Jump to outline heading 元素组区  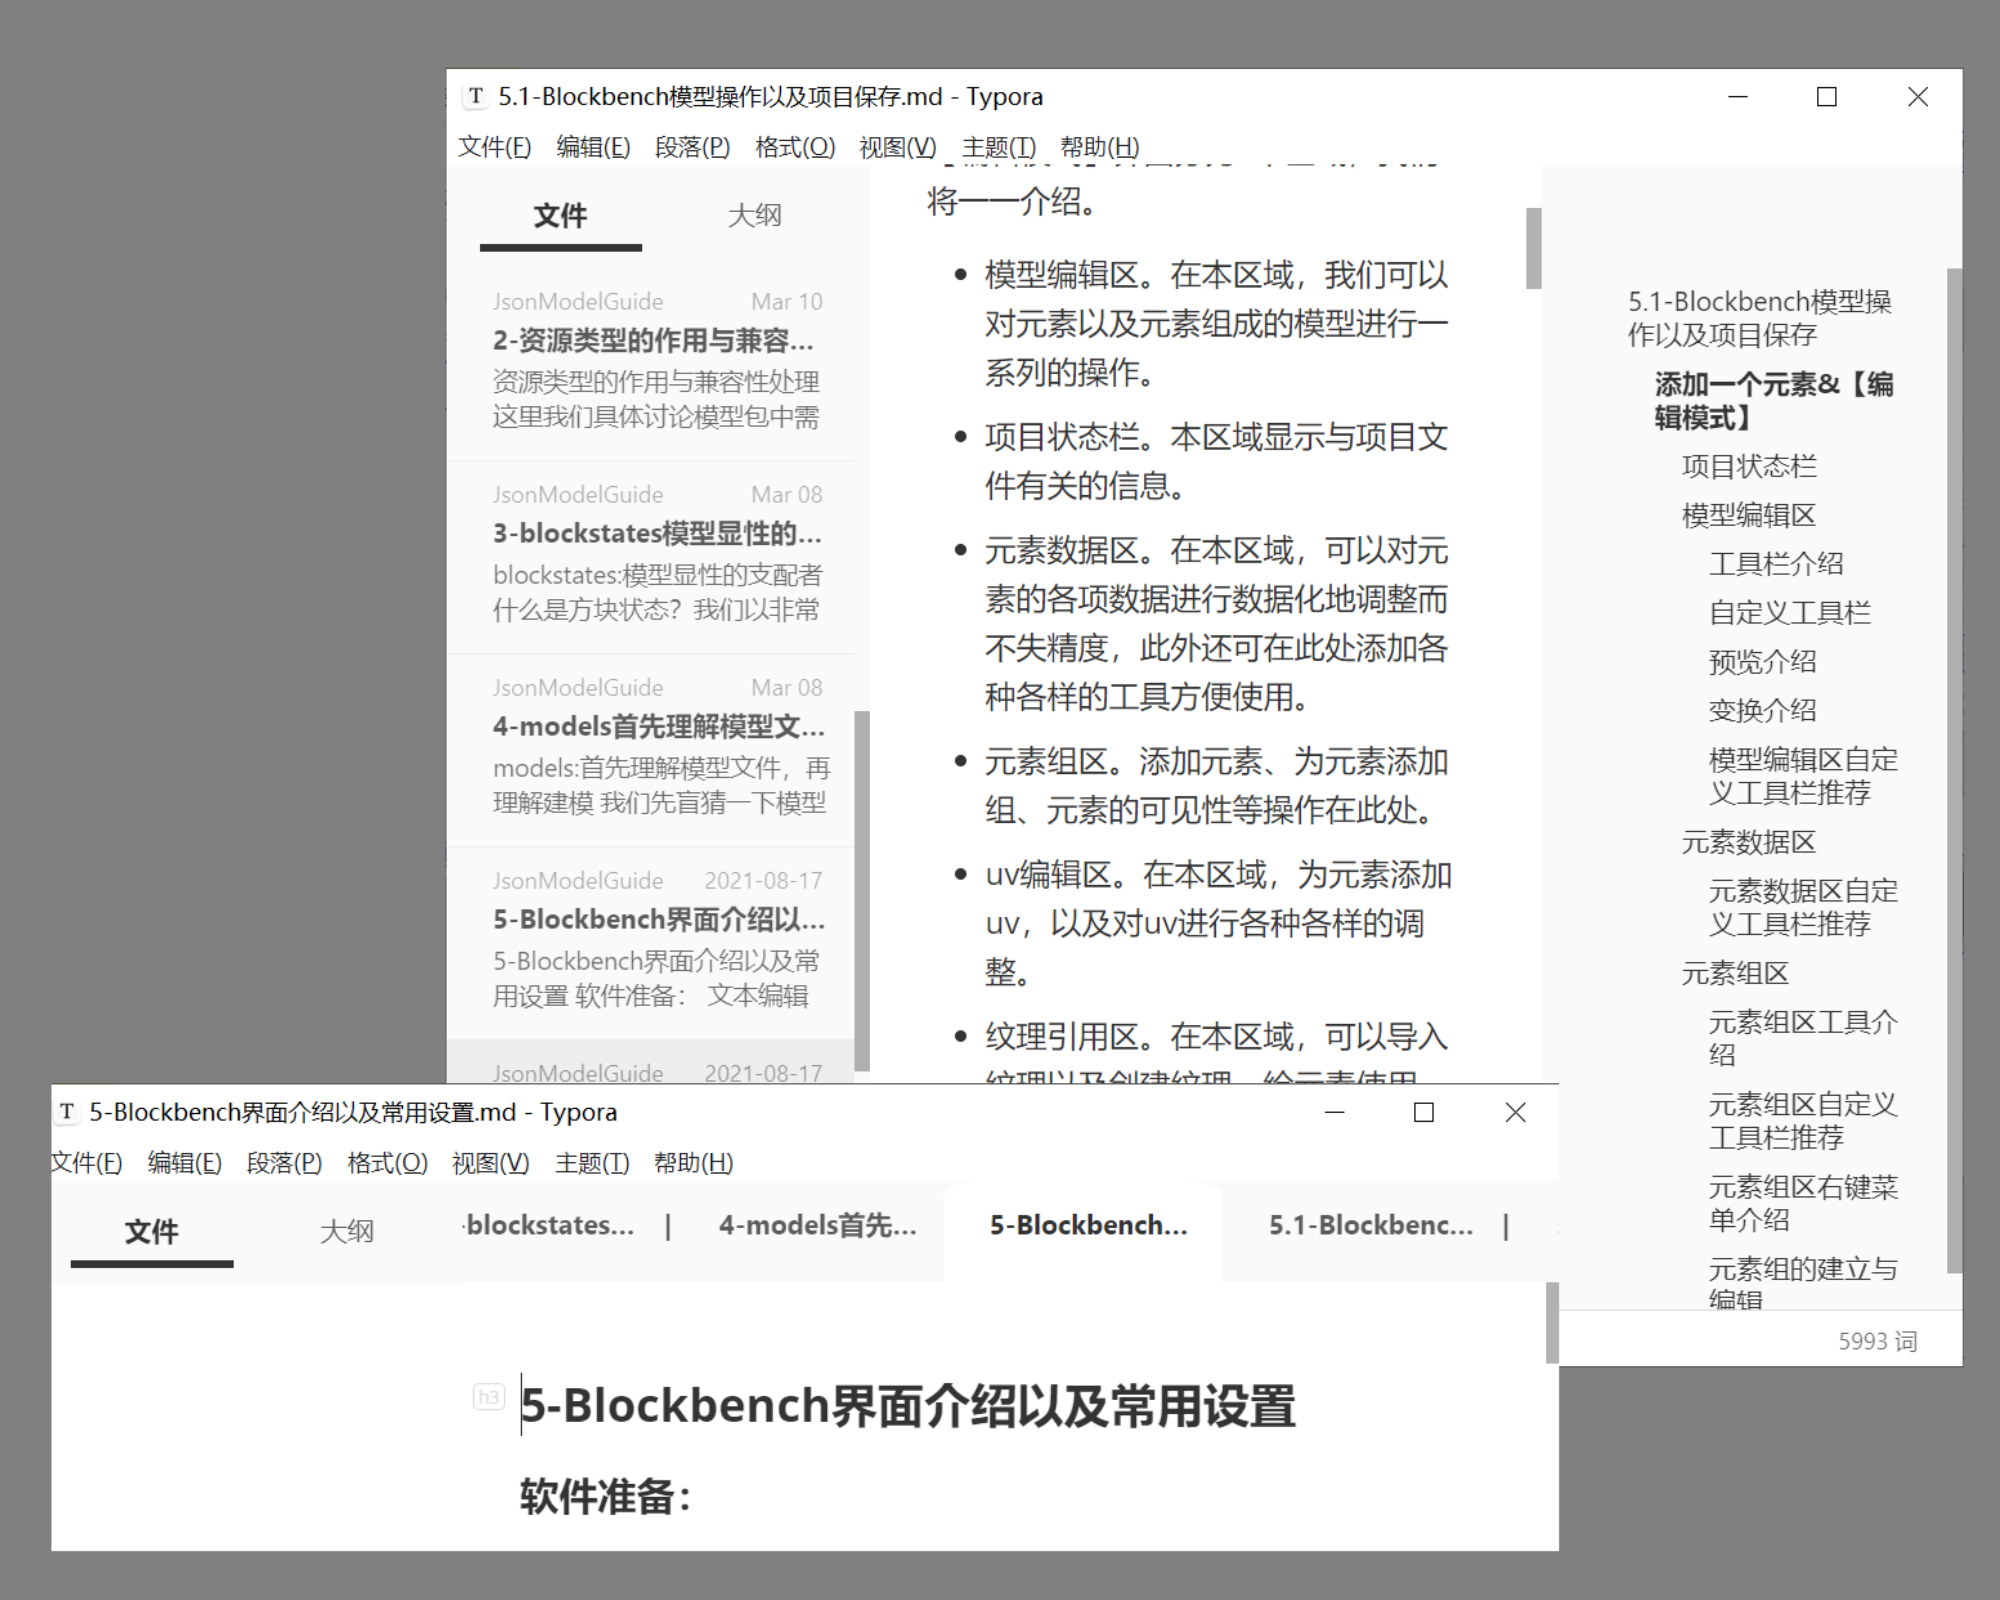tap(1735, 973)
